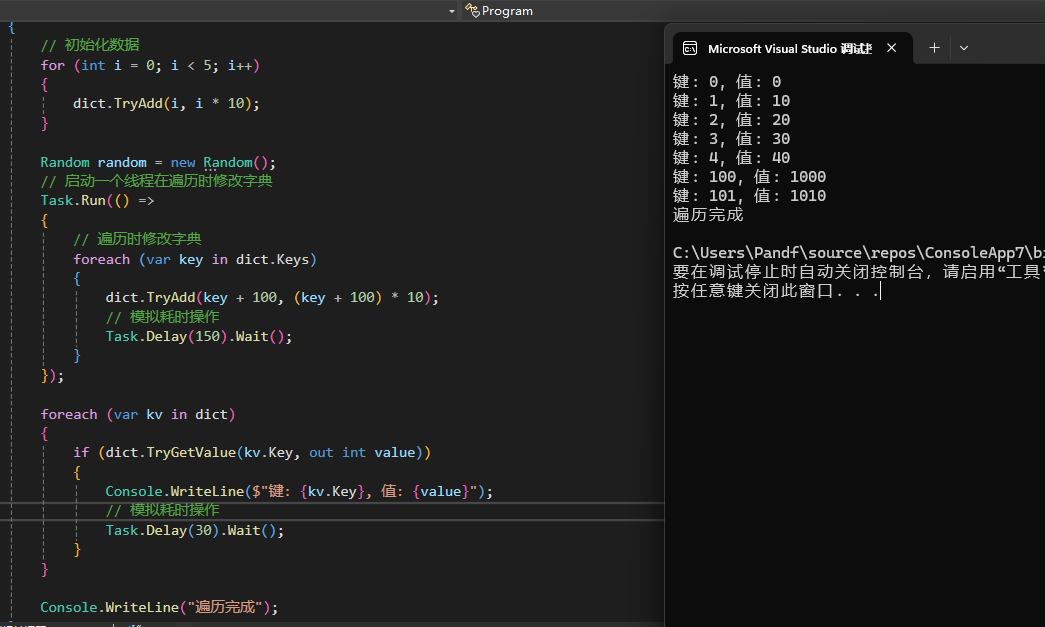
Task: Click the comment line '// 初始化数据'
Action: 90,45
